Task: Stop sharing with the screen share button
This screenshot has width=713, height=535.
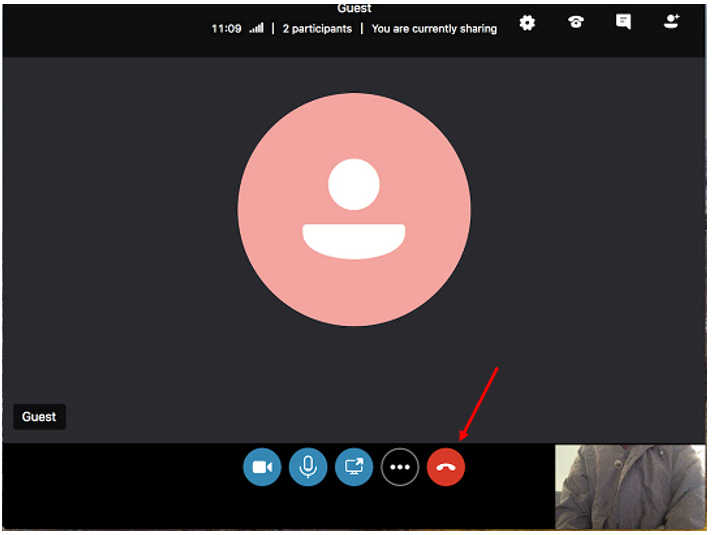Action: click(354, 467)
